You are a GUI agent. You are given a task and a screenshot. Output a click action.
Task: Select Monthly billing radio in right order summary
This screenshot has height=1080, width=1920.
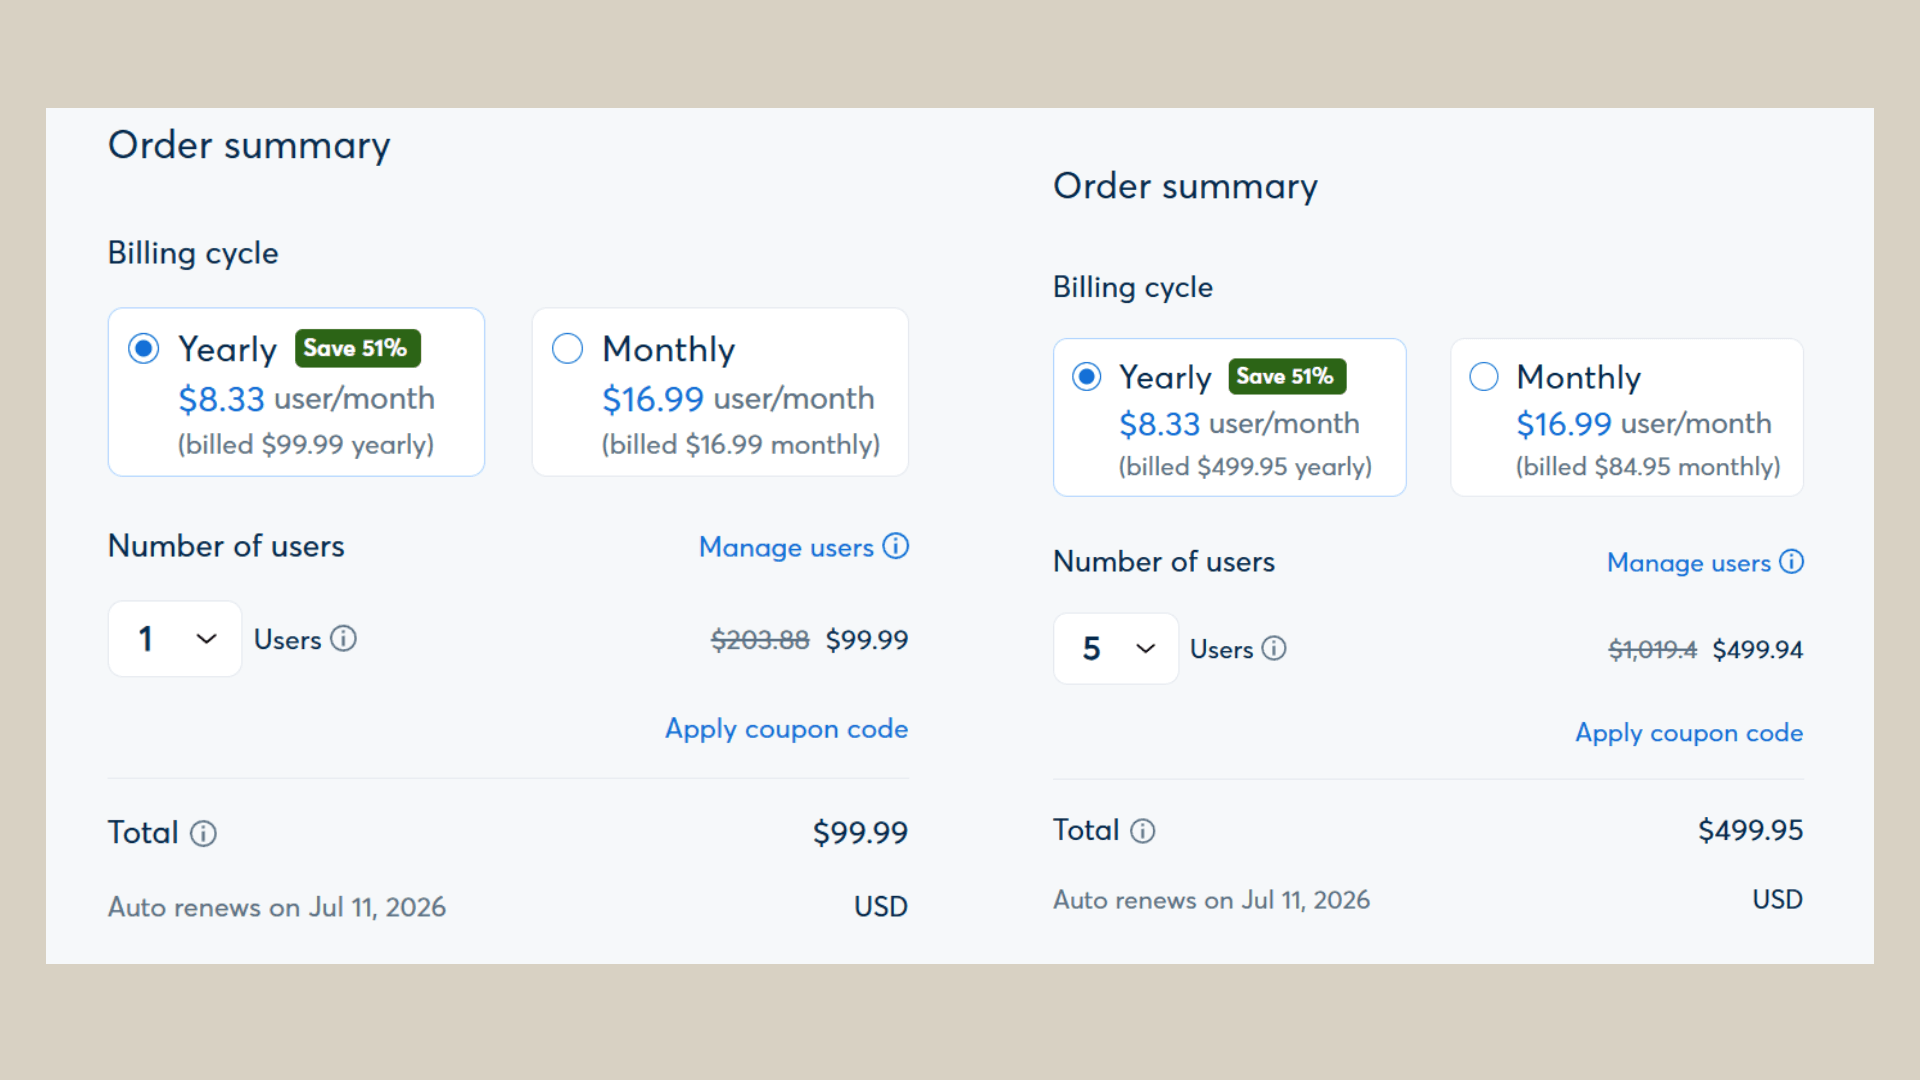click(1484, 376)
